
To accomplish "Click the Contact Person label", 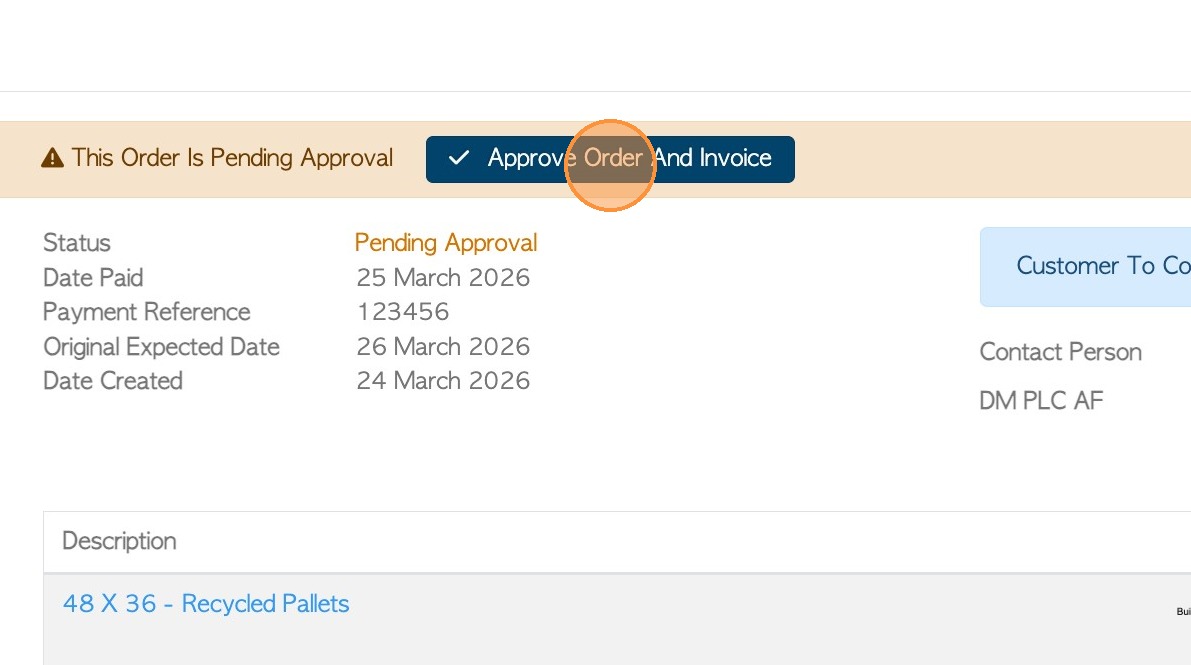I will 1060,352.
